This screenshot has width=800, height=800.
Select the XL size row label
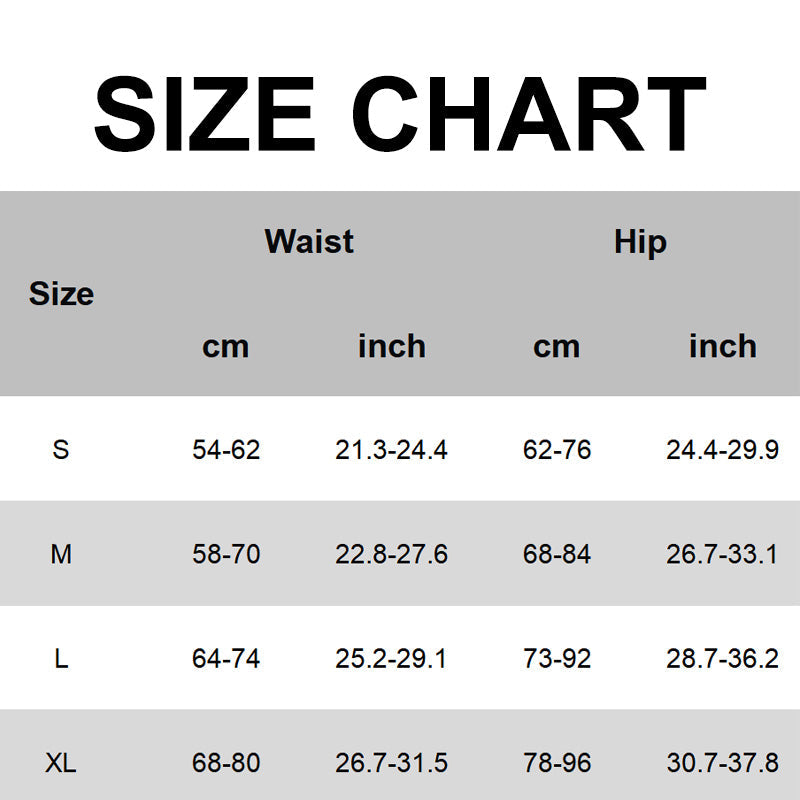(x=61, y=764)
